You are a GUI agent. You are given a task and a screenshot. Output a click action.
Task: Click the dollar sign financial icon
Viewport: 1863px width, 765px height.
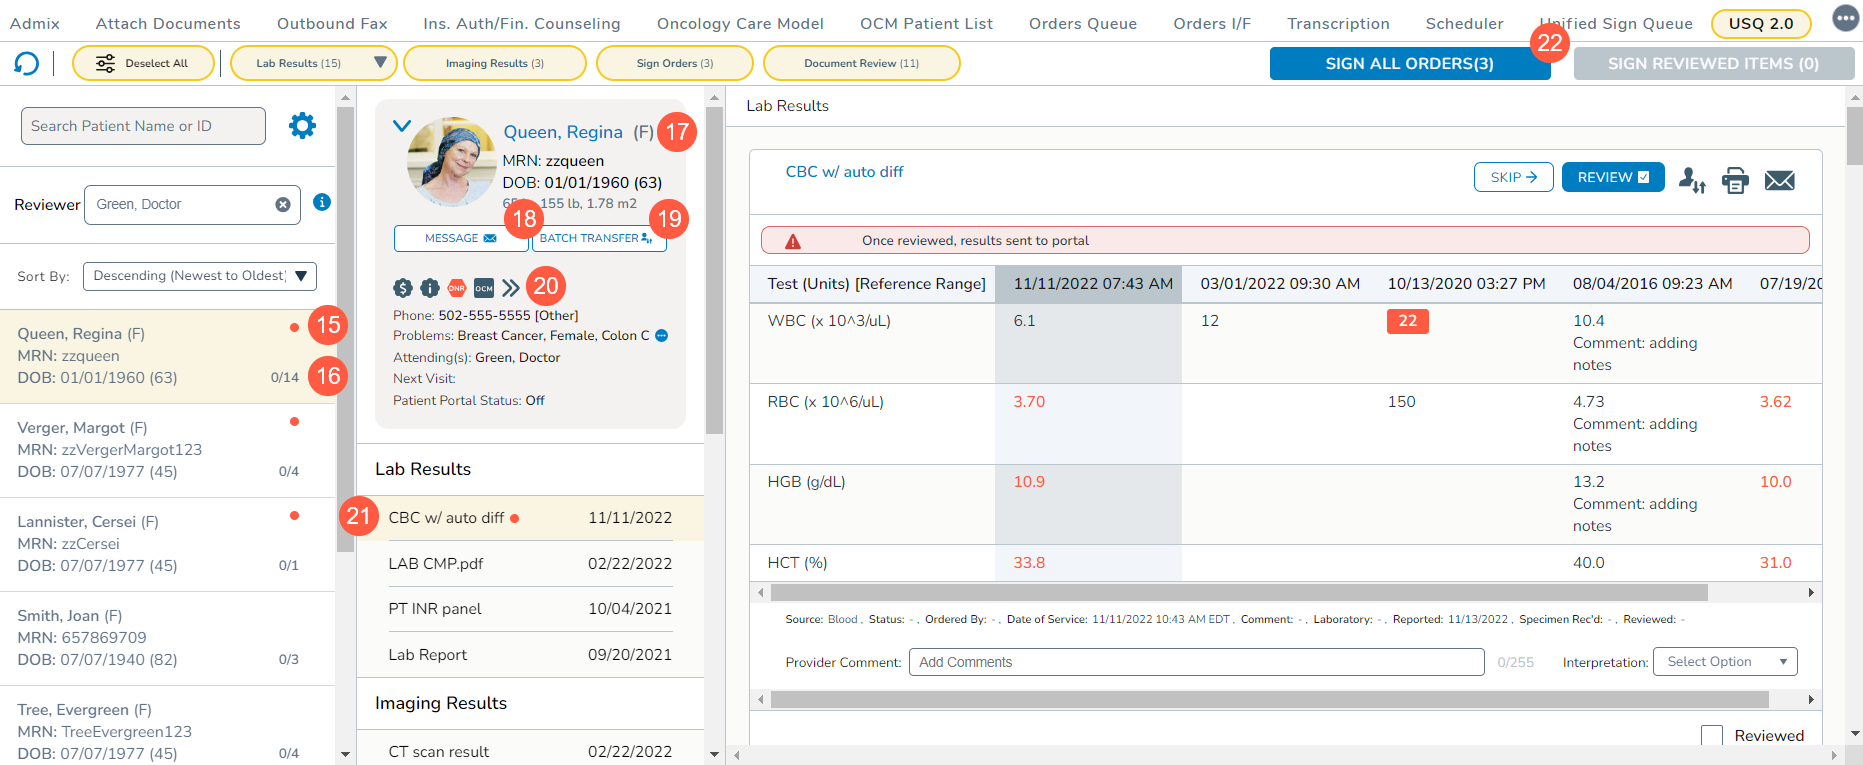(x=403, y=288)
